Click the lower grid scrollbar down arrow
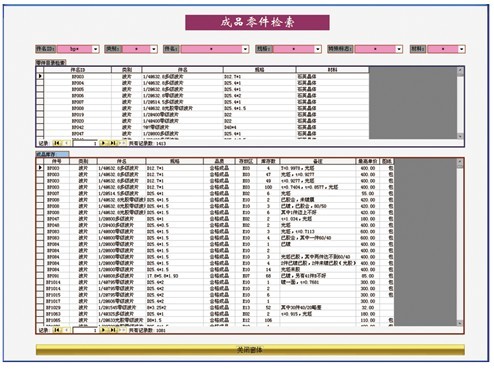This screenshot has width=494, height=369. [460, 323]
